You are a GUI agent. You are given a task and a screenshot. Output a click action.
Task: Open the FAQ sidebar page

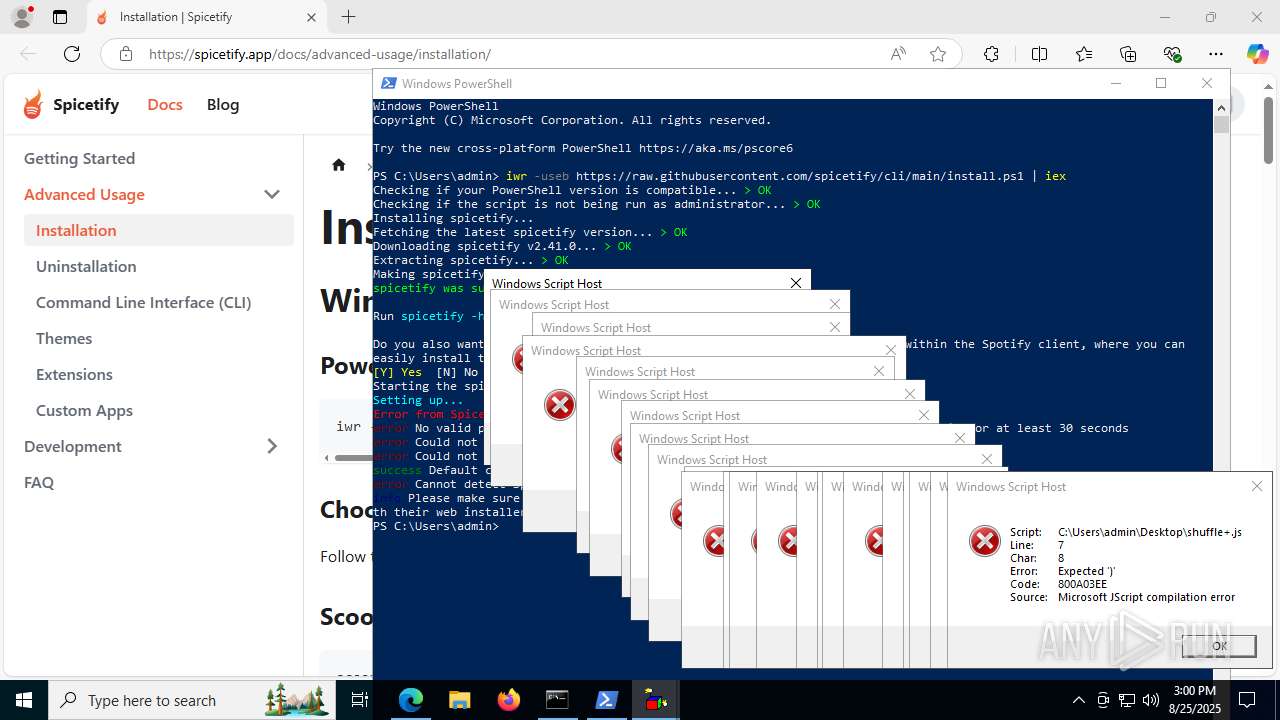tap(39, 482)
